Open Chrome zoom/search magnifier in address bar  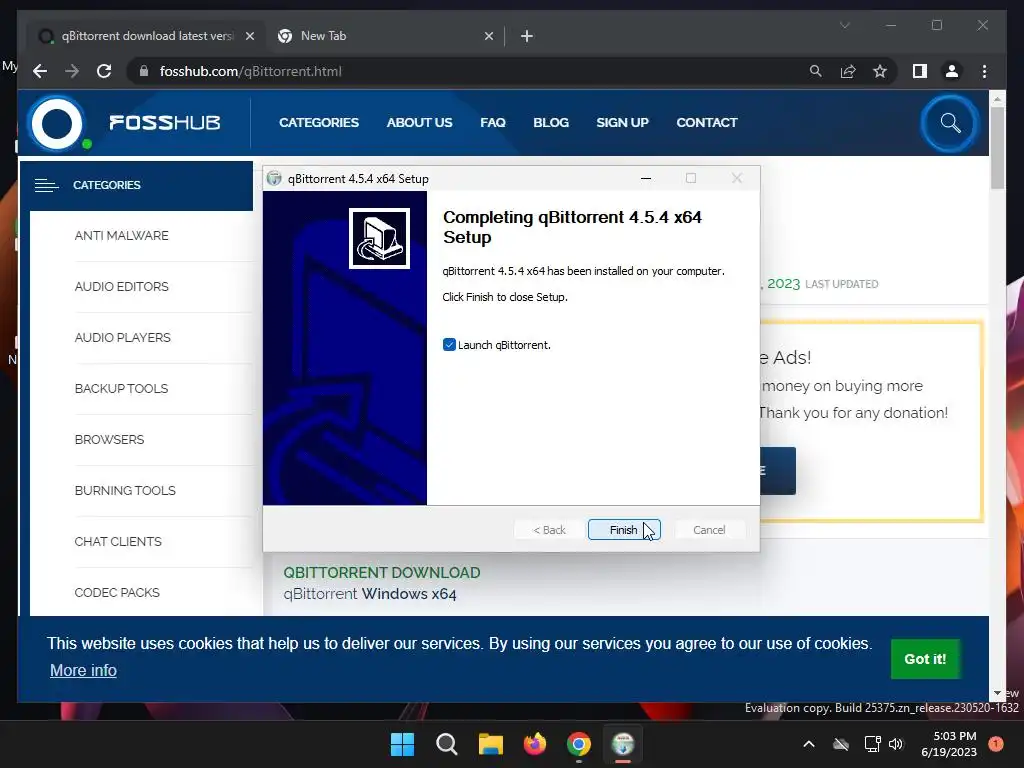(816, 71)
